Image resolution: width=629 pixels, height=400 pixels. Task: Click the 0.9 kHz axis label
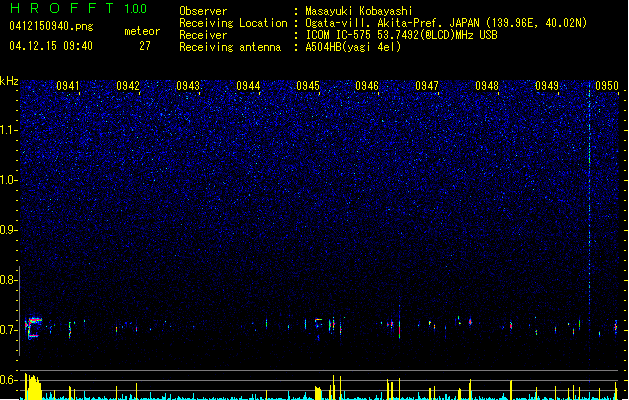[8, 230]
